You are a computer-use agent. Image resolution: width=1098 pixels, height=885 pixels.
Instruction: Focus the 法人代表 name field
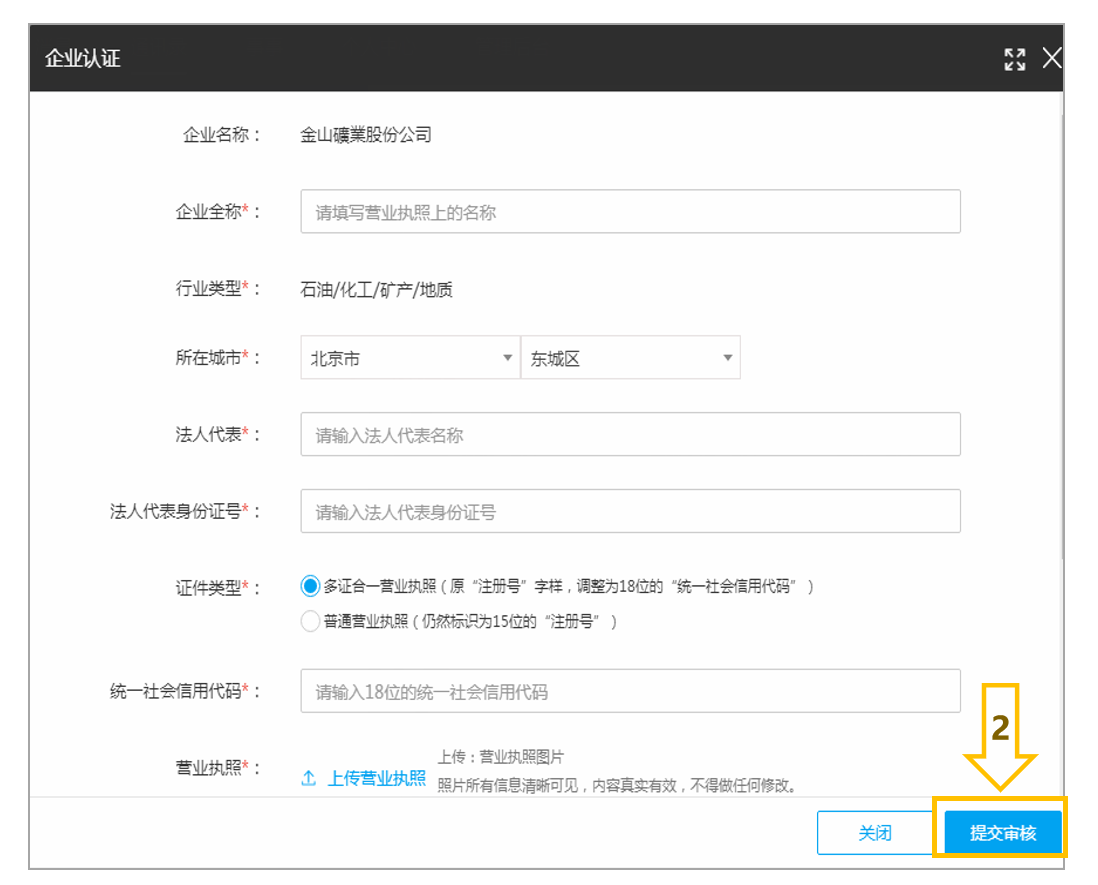coord(630,434)
